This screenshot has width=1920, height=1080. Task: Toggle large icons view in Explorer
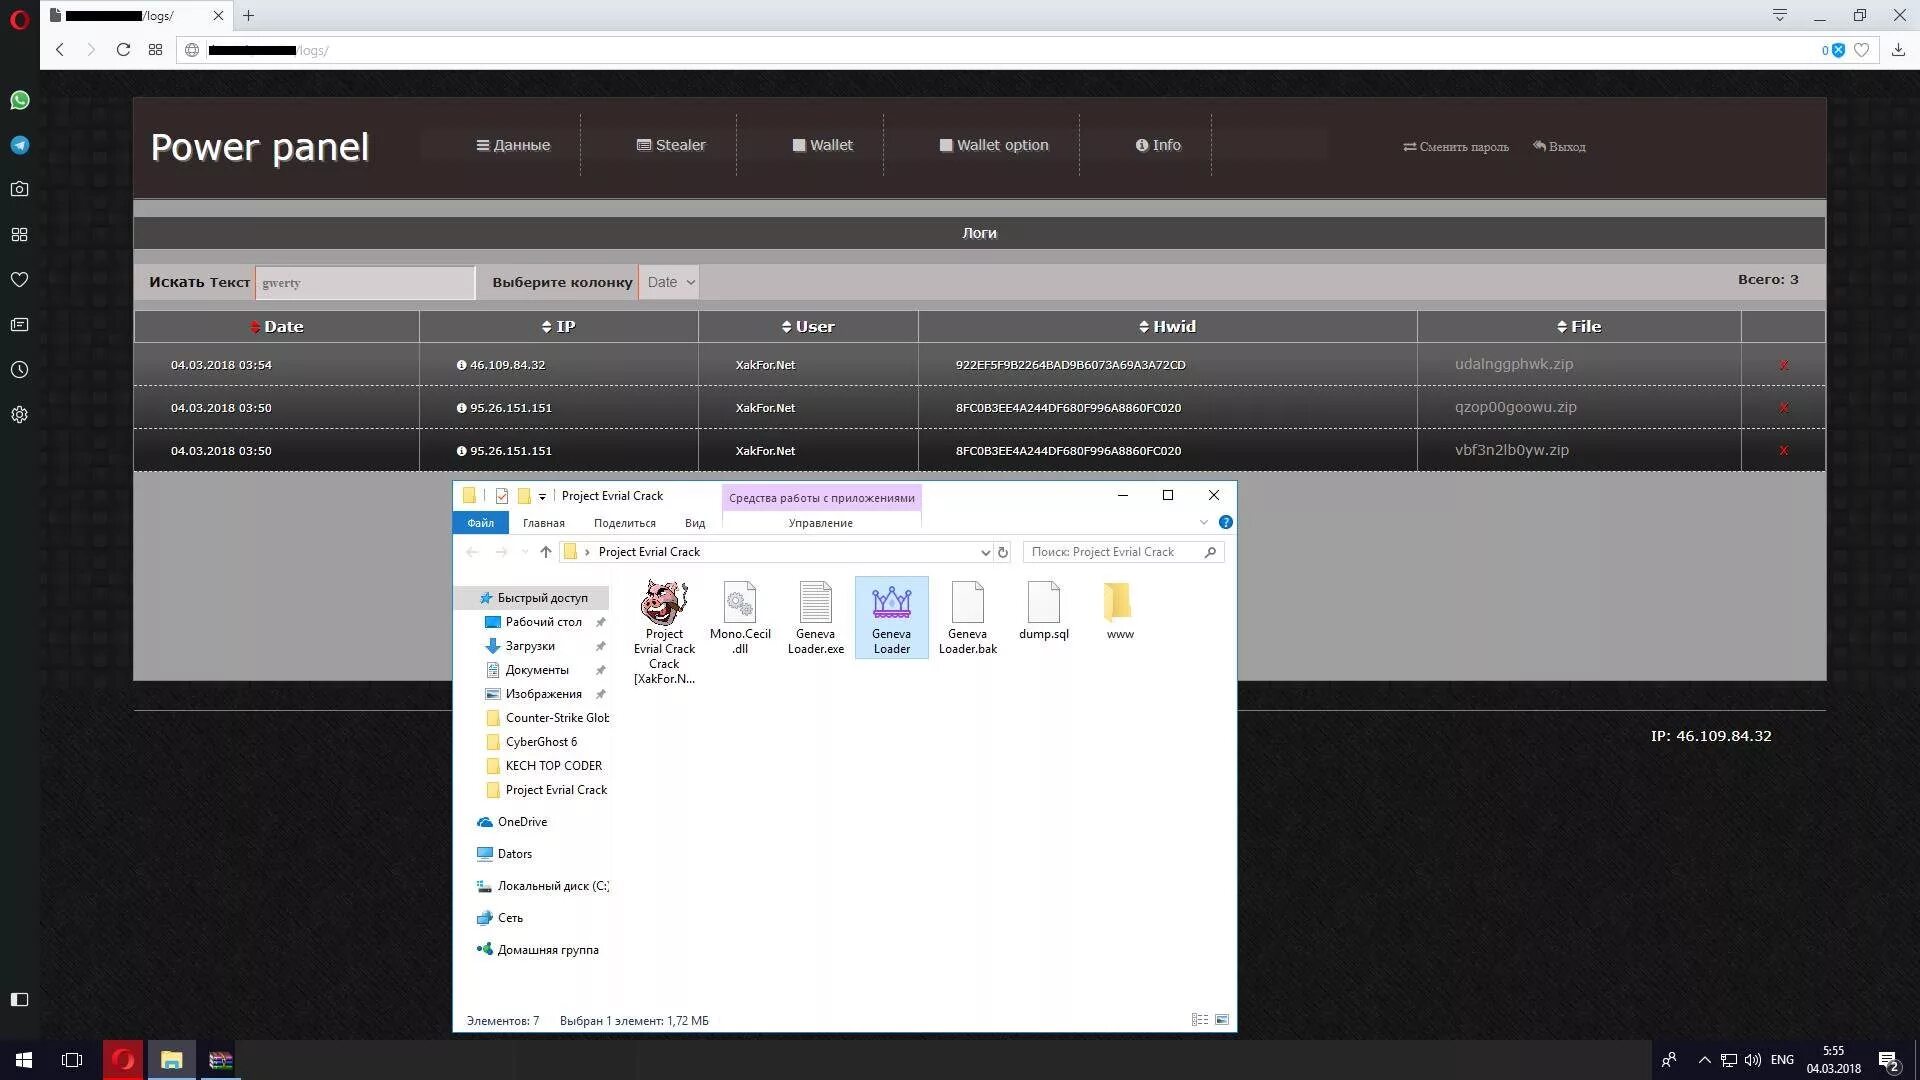click(1222, 1020)
